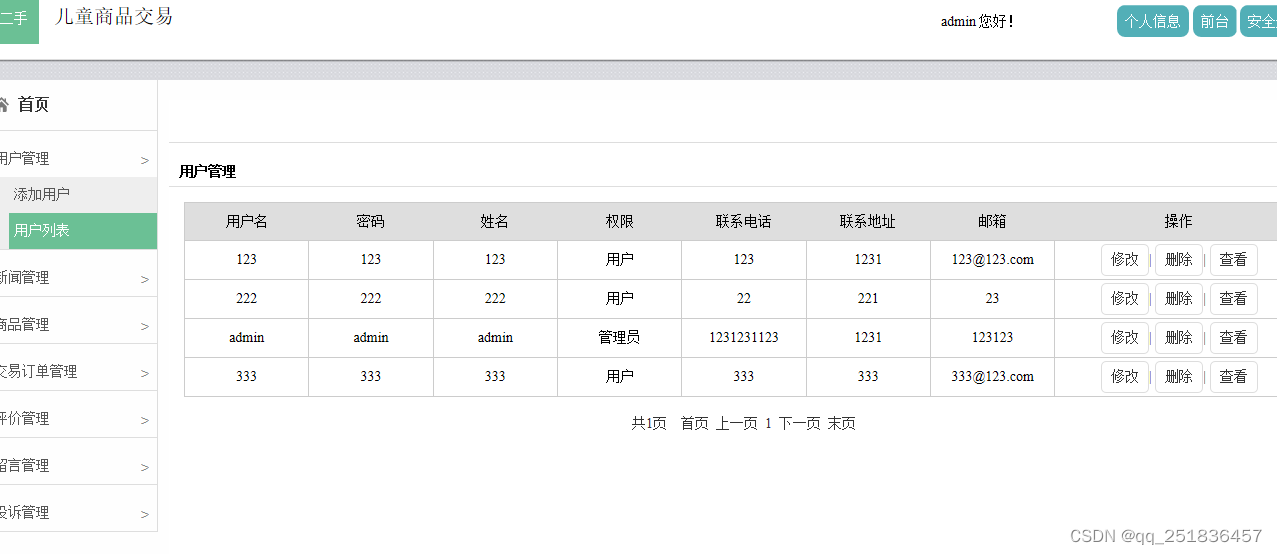Viewport: 1277px width, 554px height.
Task: Expand the 投诉管理 chevron arrow
Action: point(144,515)
